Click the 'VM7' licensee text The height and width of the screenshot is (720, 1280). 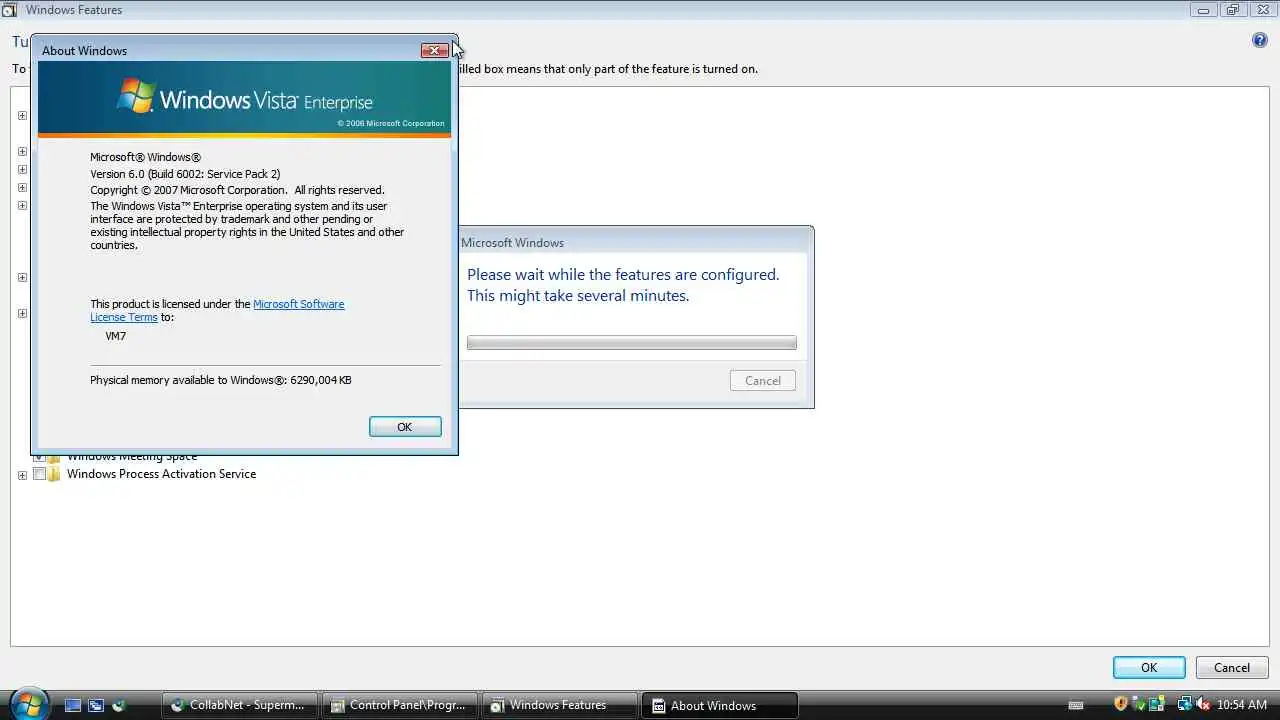tap(116, 336)
